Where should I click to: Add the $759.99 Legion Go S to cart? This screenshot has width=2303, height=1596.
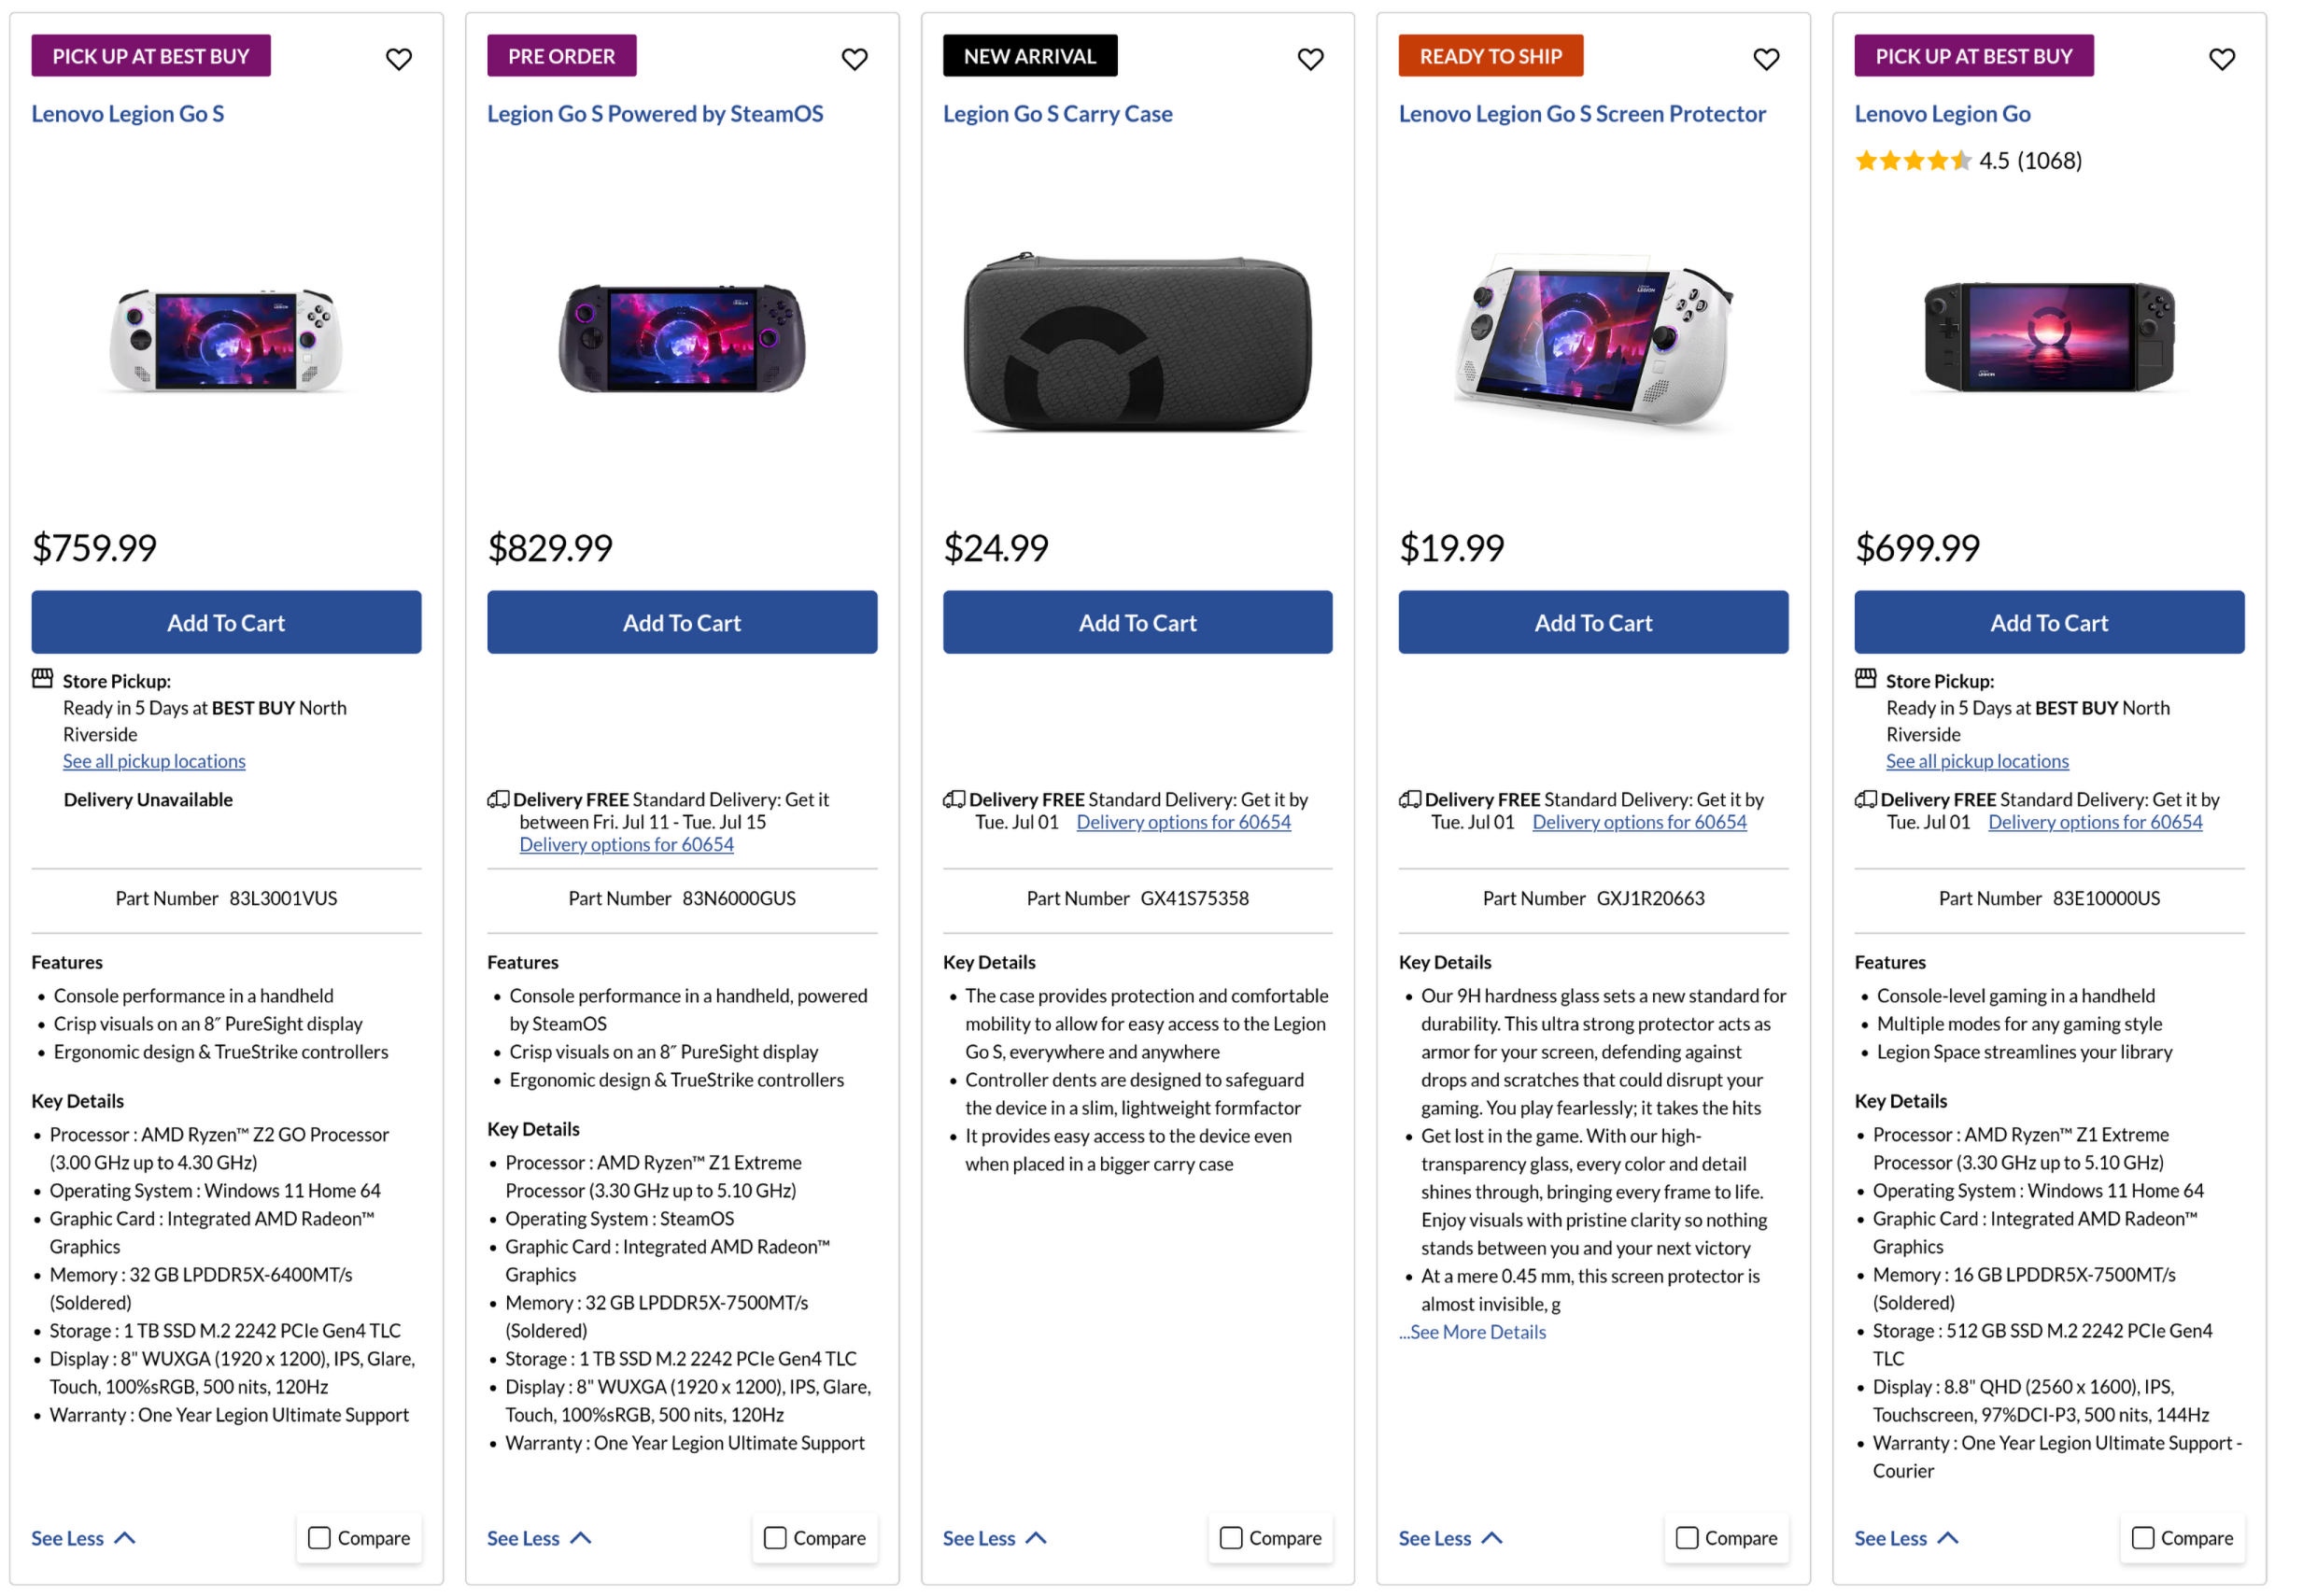(226, 622)
